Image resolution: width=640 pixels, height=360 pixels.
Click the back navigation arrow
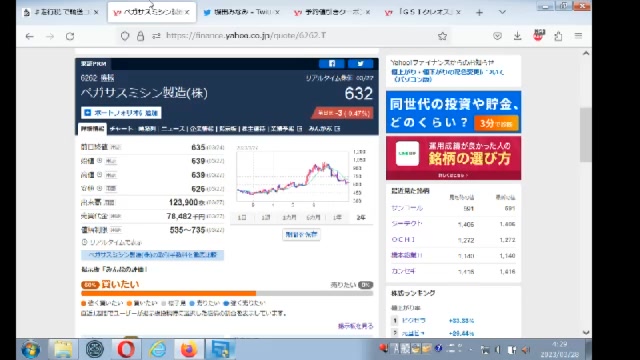click(29, 36)
